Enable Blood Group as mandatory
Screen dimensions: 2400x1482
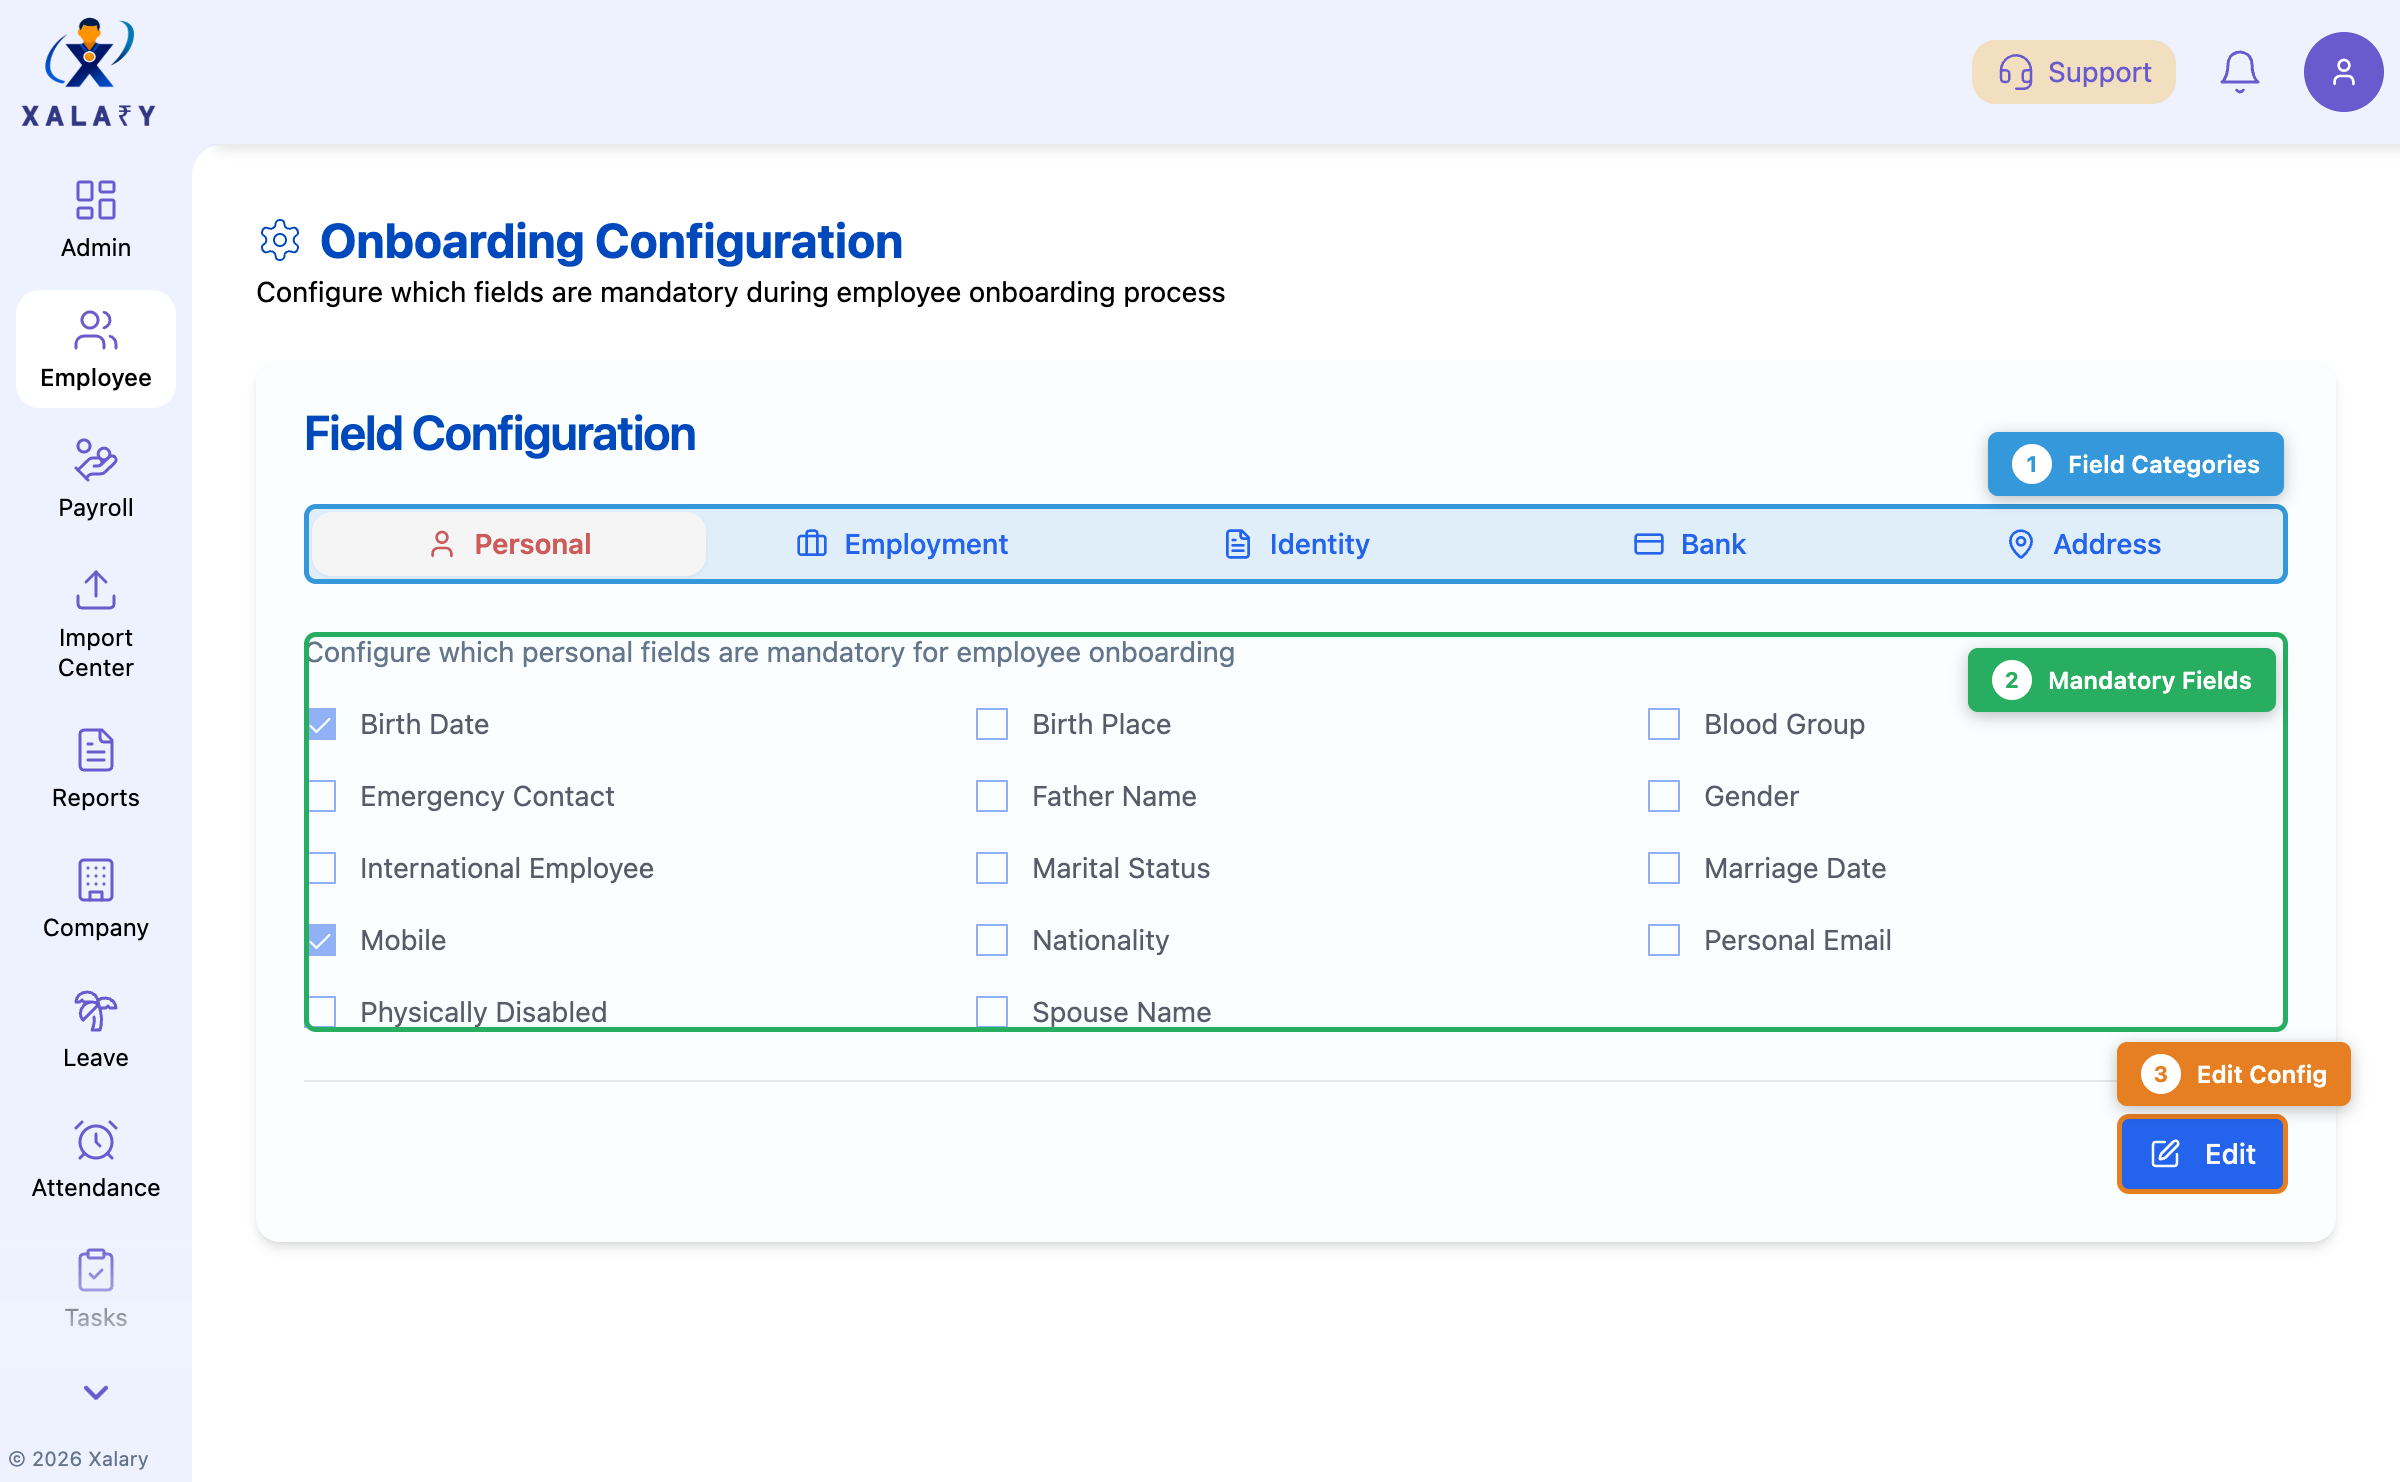pyautogui.click(x=1663, y=724)
